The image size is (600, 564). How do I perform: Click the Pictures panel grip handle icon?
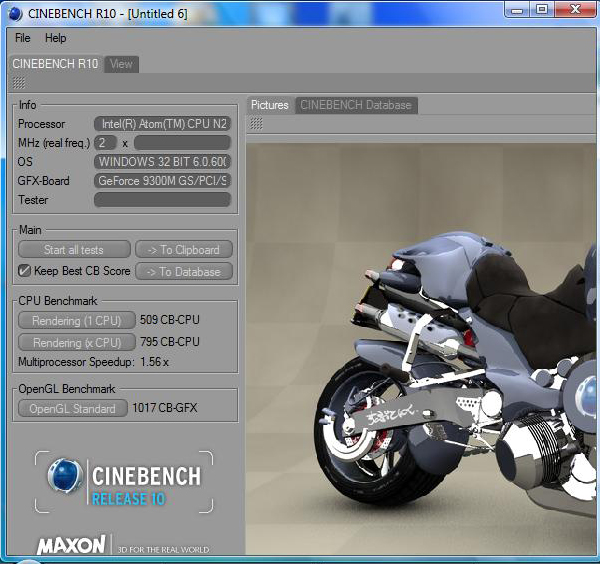click(x=256, y=123)
